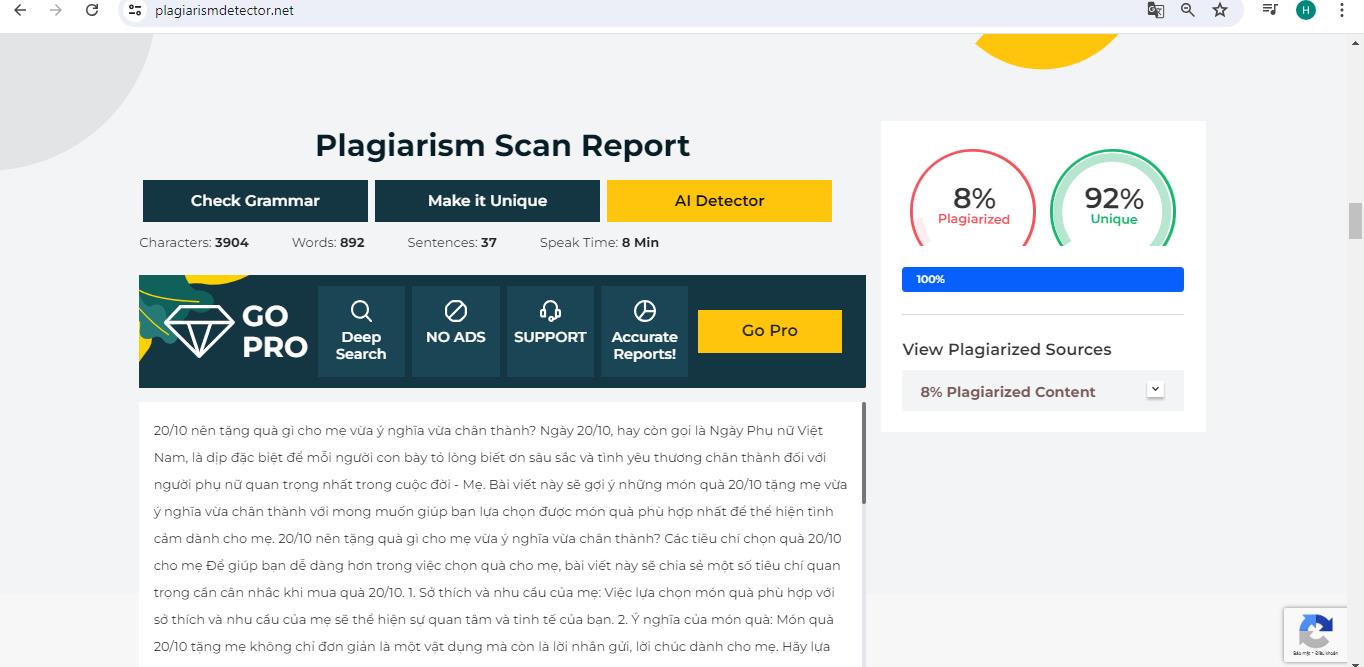Screen dimensions: 1364x667
Task: Click the Accurate Reports tile
Action: pyautogui.click(x=644, y=331)
